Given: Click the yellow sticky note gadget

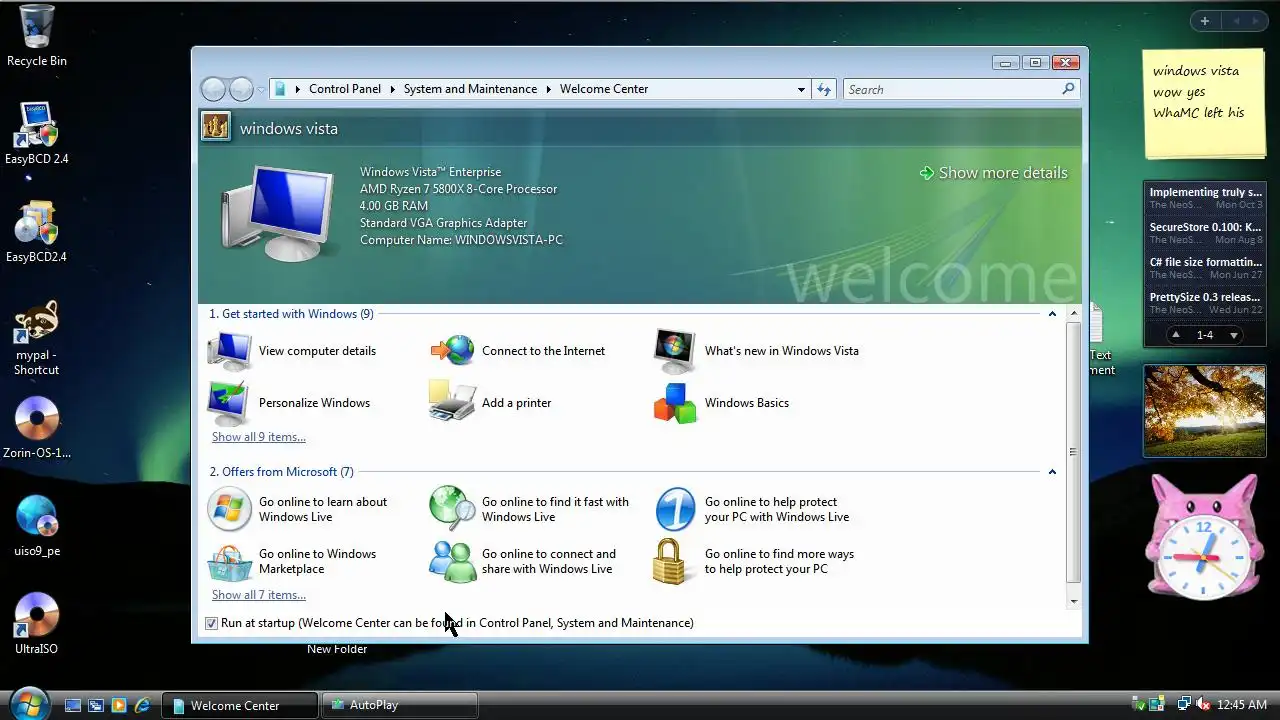Looking at the screenshot, I should 1204,104.
